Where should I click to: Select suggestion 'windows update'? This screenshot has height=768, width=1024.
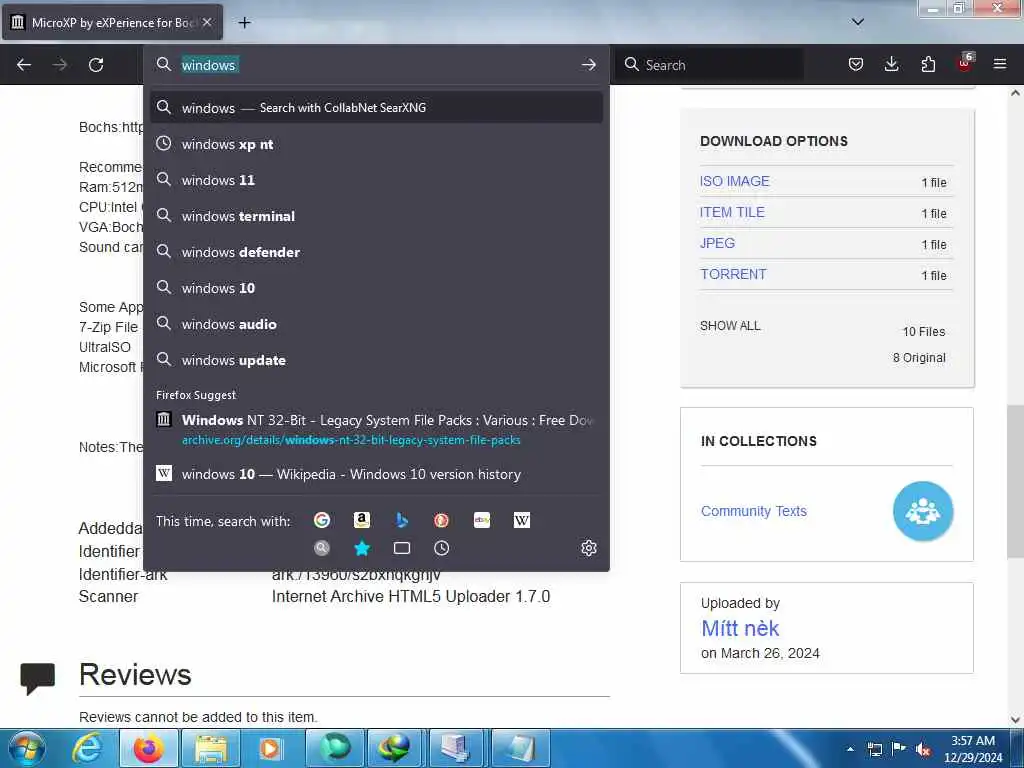376,360
